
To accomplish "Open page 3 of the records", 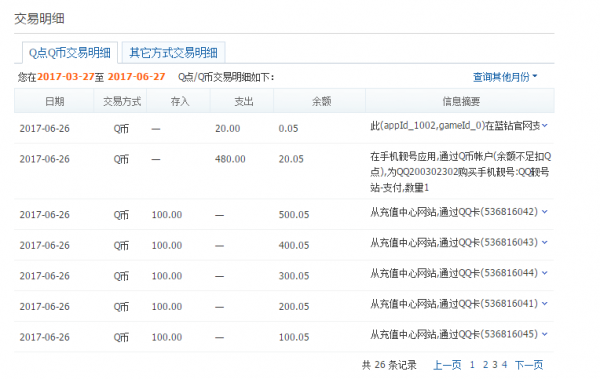I will tap(495, 365).
